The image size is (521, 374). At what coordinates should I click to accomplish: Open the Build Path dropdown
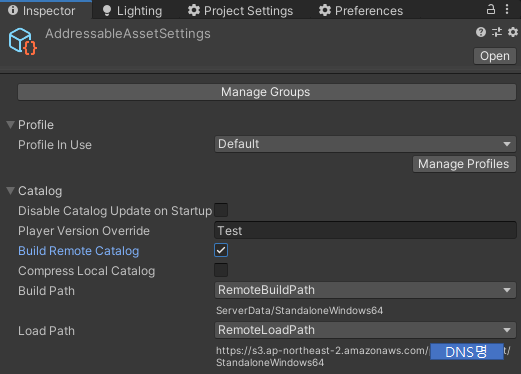[x=365, y=290]
